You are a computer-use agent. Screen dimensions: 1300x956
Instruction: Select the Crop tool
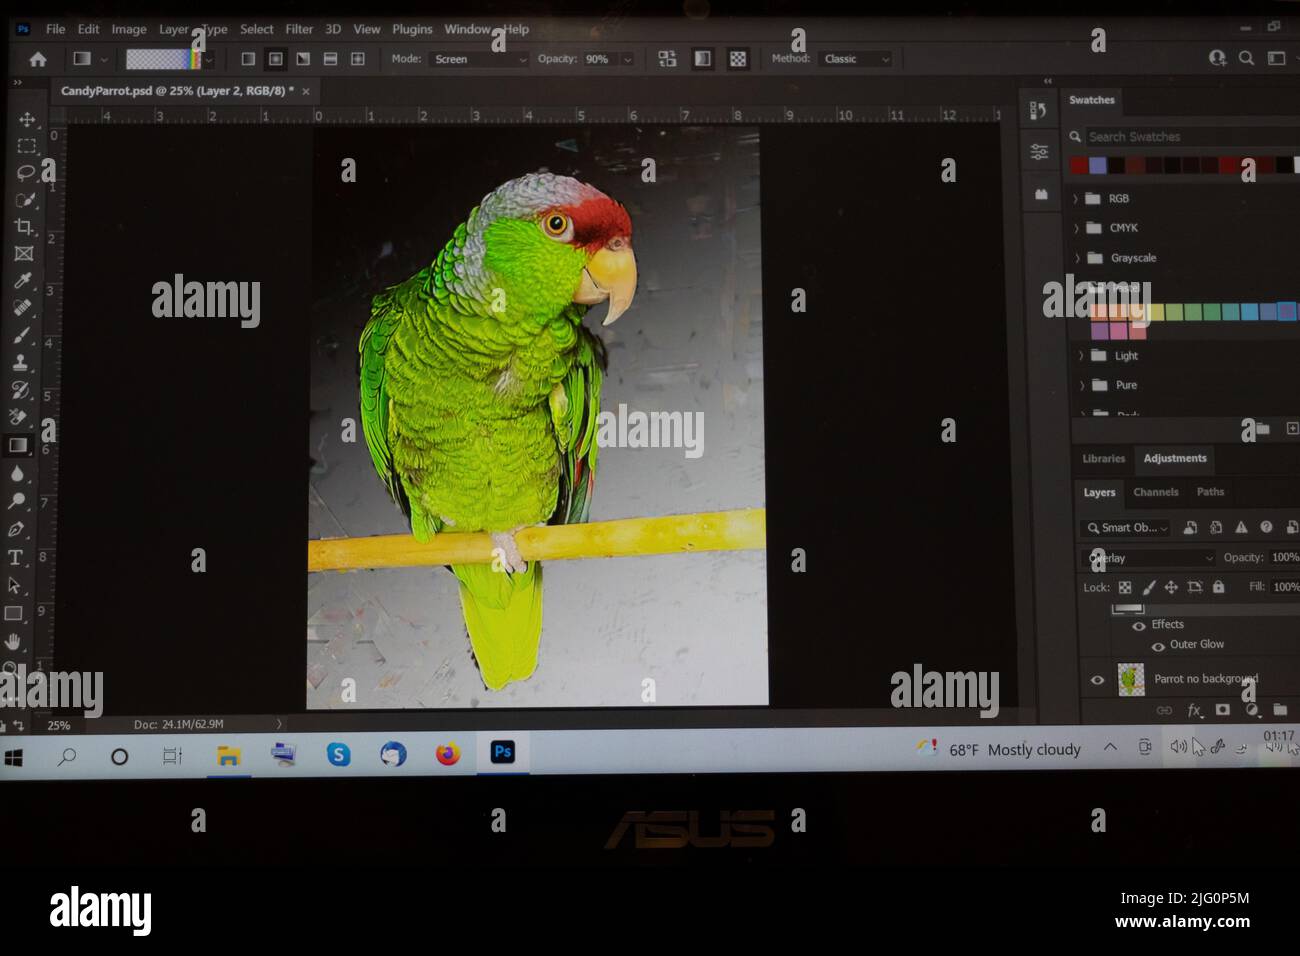(24, 227)
